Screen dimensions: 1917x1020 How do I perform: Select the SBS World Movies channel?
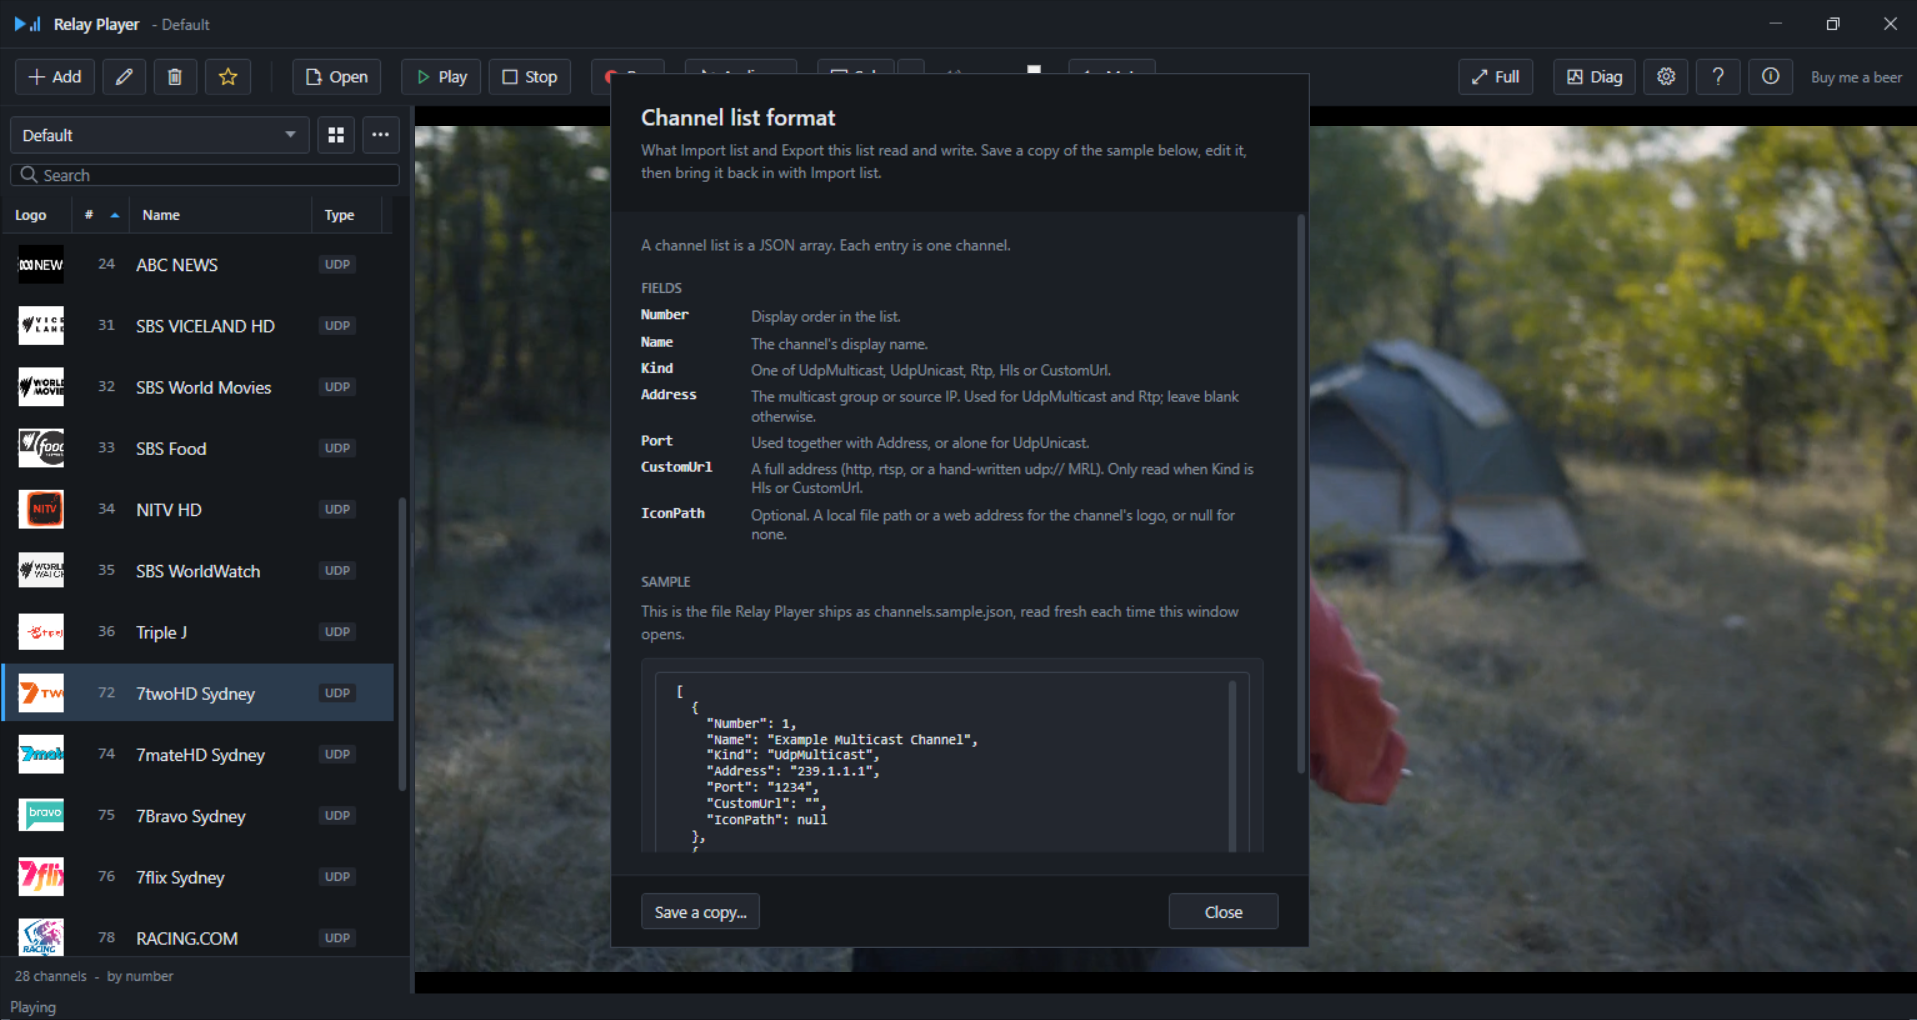click(x=198, y=387)
